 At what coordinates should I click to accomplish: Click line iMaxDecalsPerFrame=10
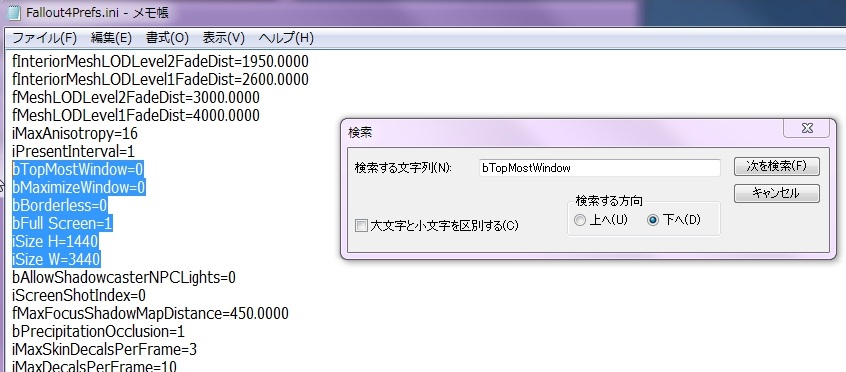click(x=94, y=366)
